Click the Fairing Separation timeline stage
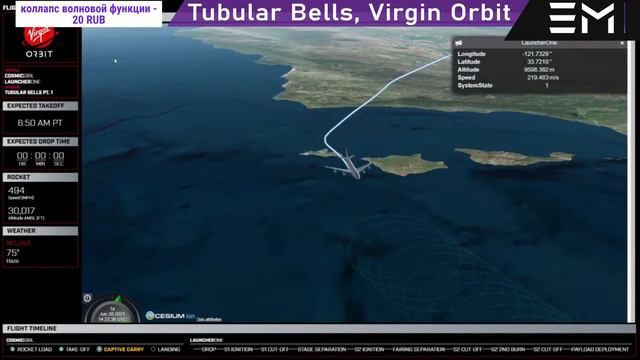This screenshot has width=640, height=360. point(418,349)
